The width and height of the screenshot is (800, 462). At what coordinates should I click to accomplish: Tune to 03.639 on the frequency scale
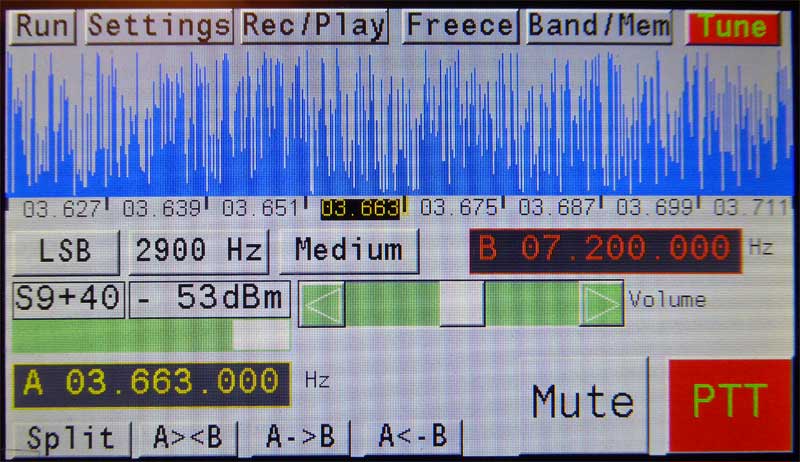click(161, 209)
